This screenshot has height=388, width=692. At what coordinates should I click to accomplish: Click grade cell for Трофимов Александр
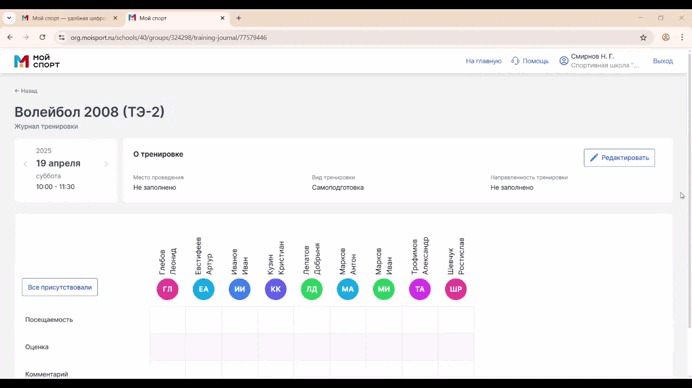click(x=420, y=347)
